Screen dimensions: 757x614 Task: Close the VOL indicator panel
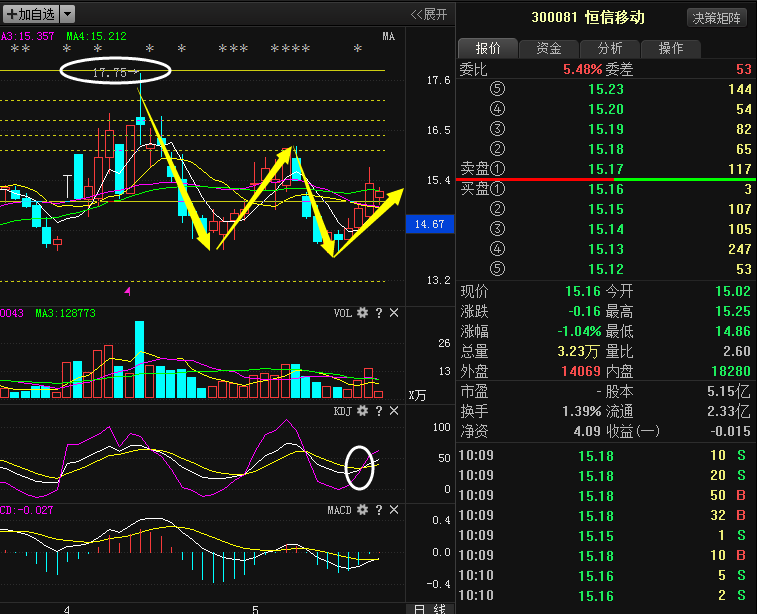[394, 313]
